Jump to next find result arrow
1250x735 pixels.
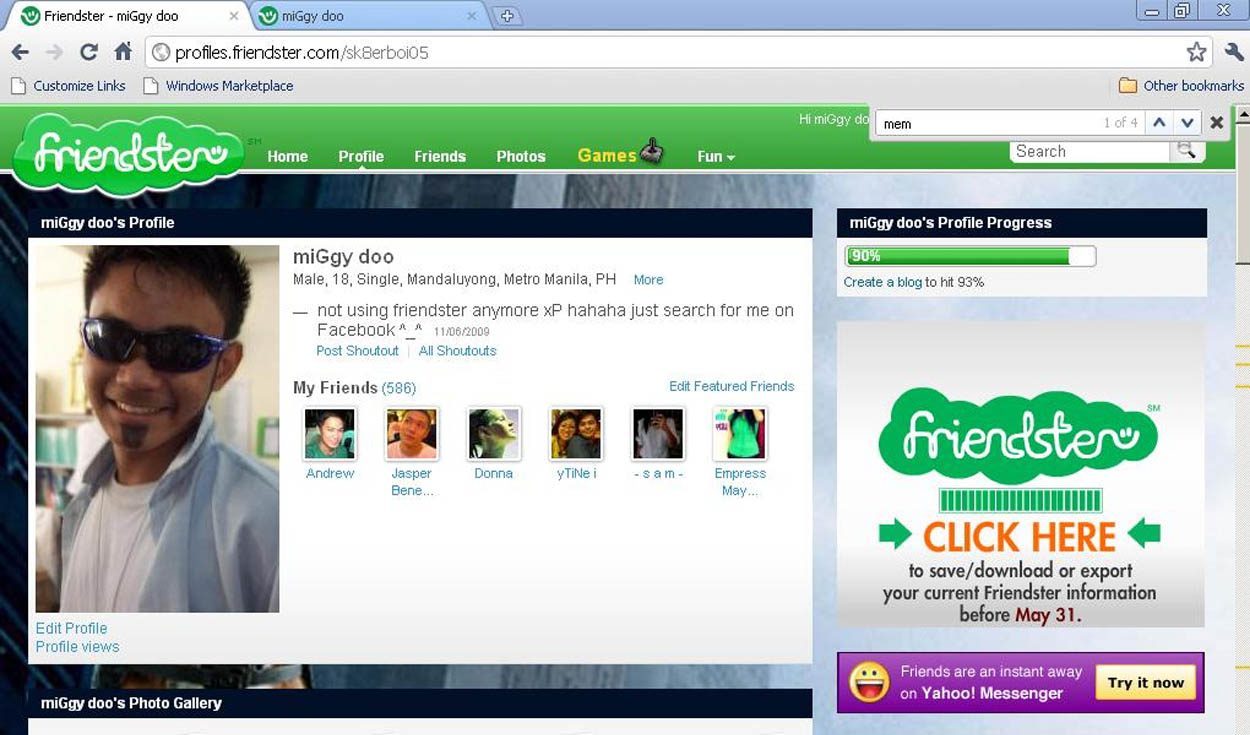1187,123
